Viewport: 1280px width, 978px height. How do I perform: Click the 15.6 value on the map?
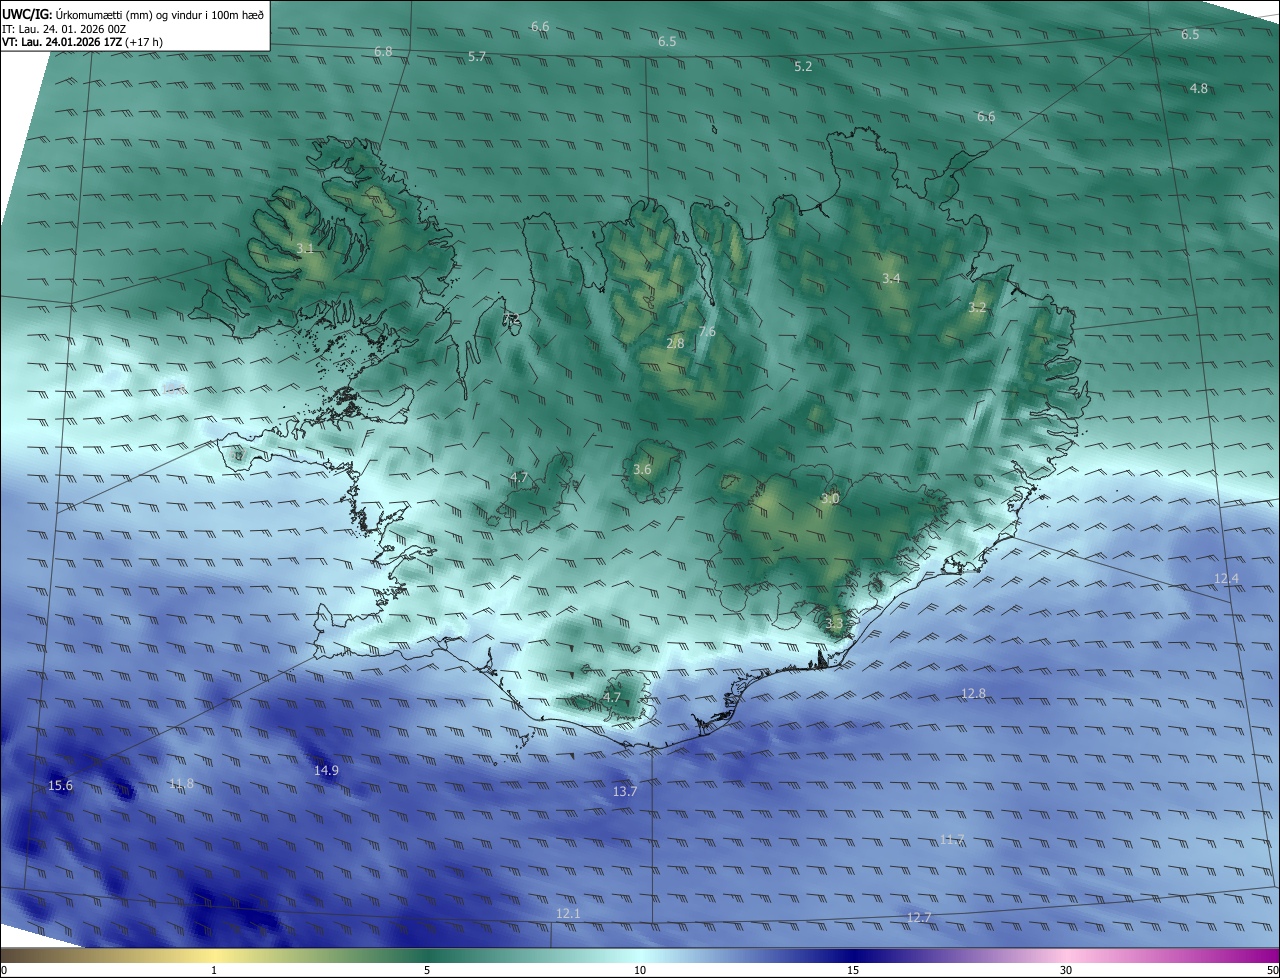pos(60,786)
